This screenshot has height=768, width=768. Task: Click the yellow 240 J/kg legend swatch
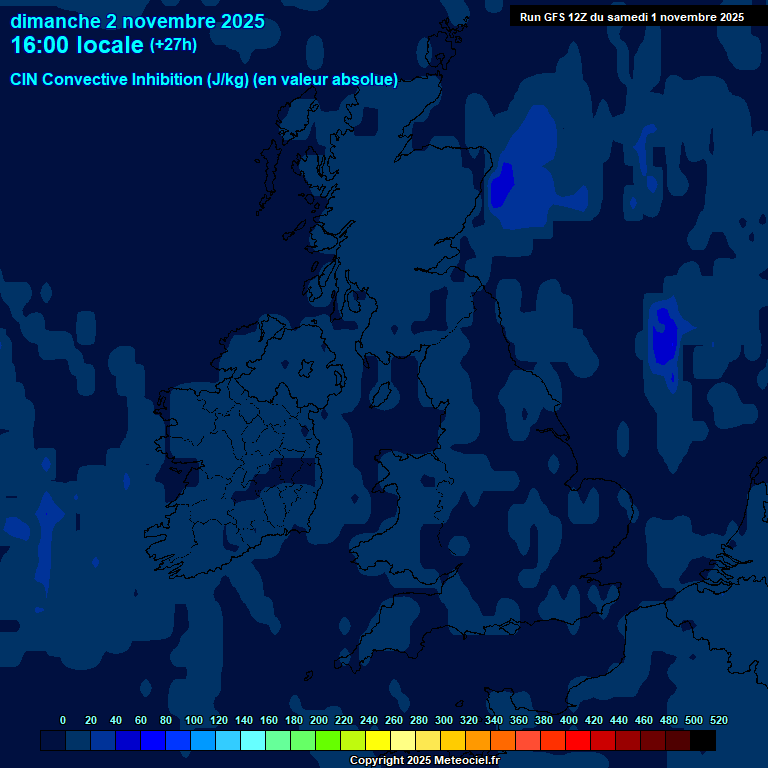coord(378,740)
